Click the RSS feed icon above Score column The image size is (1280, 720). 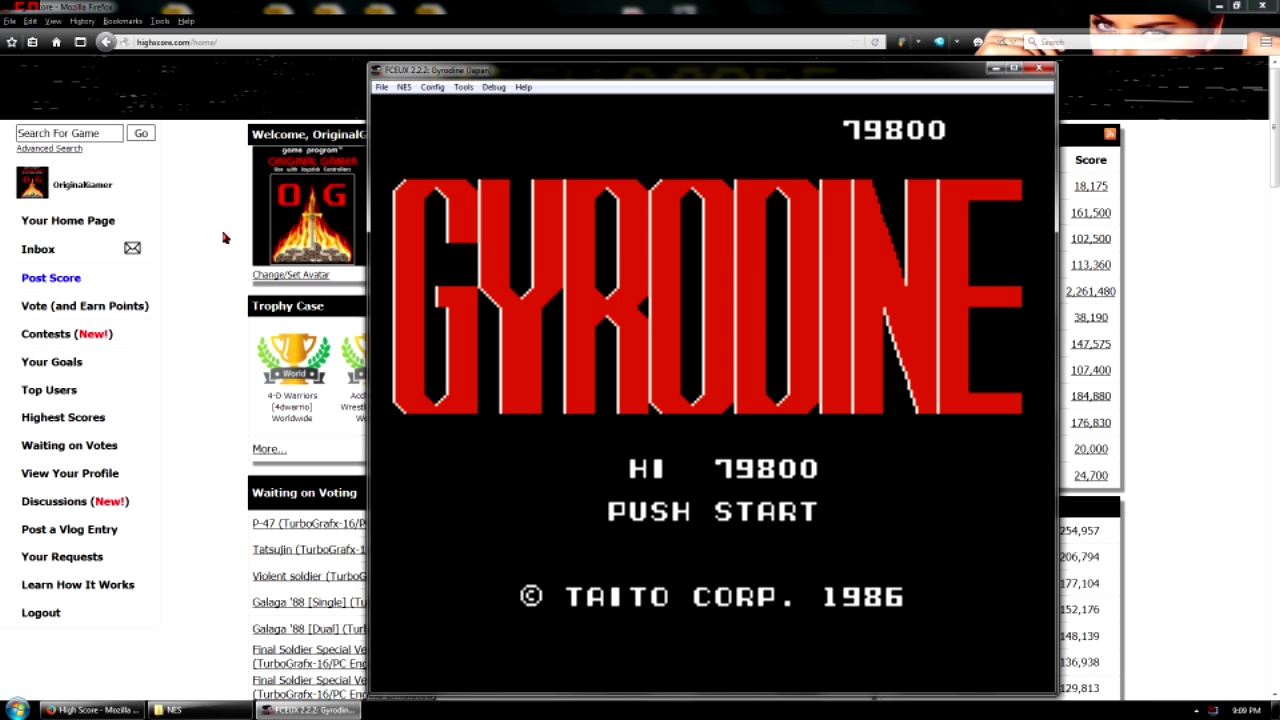(x=1110, y=134)
